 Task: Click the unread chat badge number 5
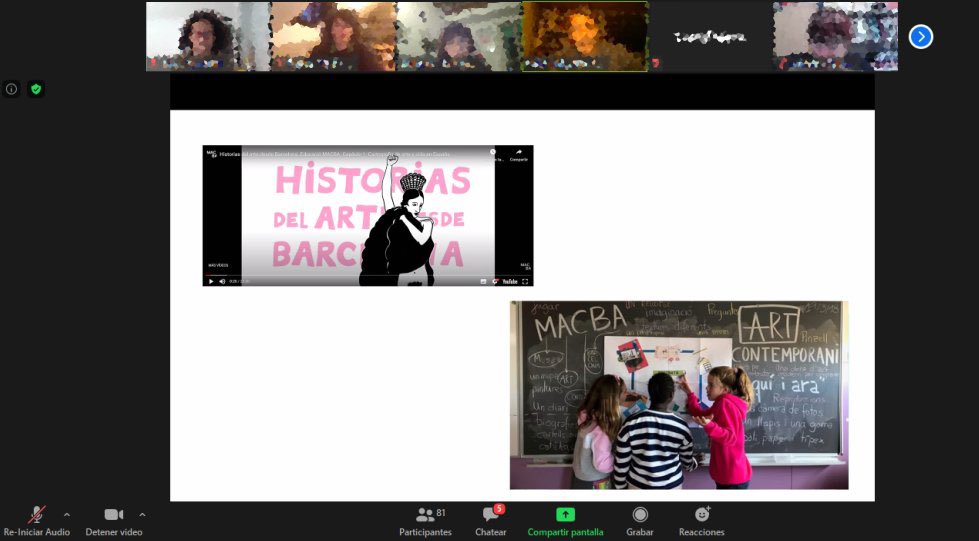coord(499,509)
